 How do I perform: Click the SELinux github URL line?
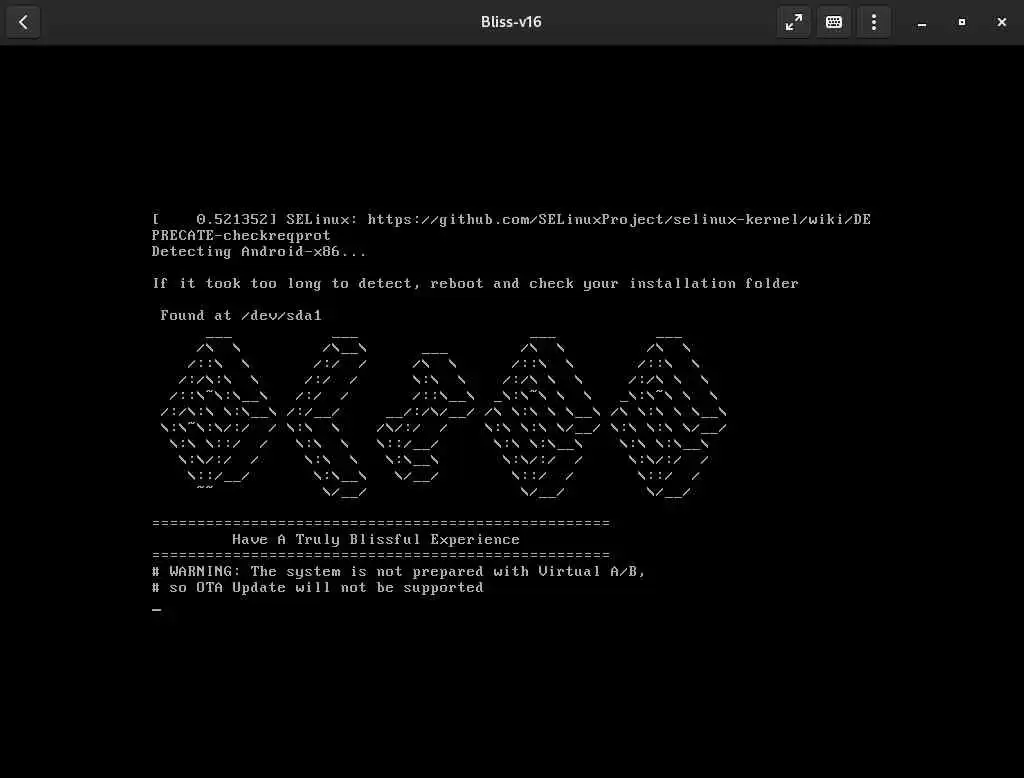click(511, 219)
